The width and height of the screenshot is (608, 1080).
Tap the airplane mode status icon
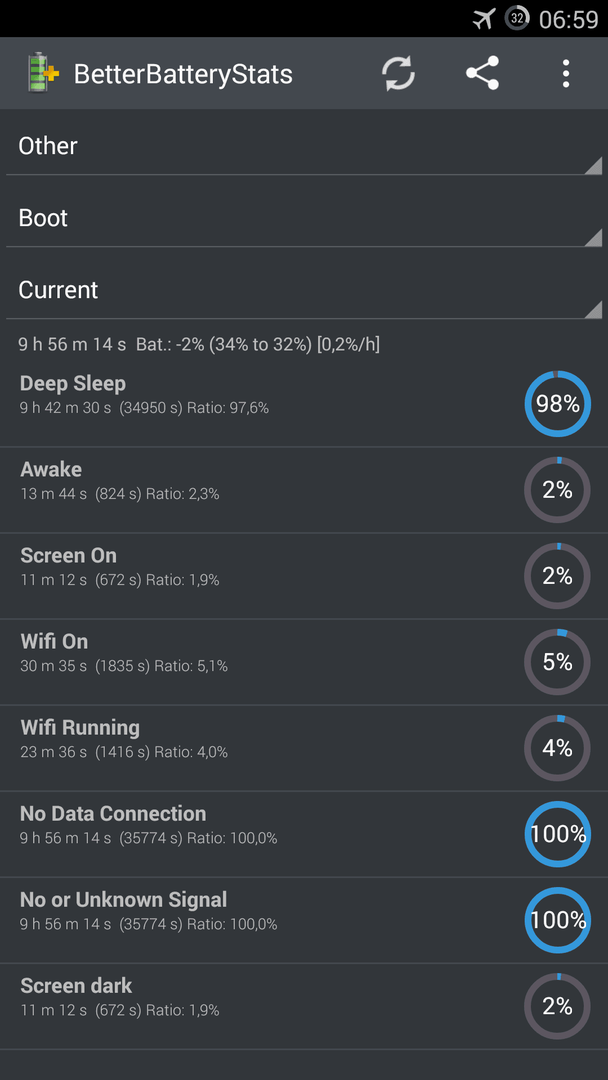pos(484,19)
